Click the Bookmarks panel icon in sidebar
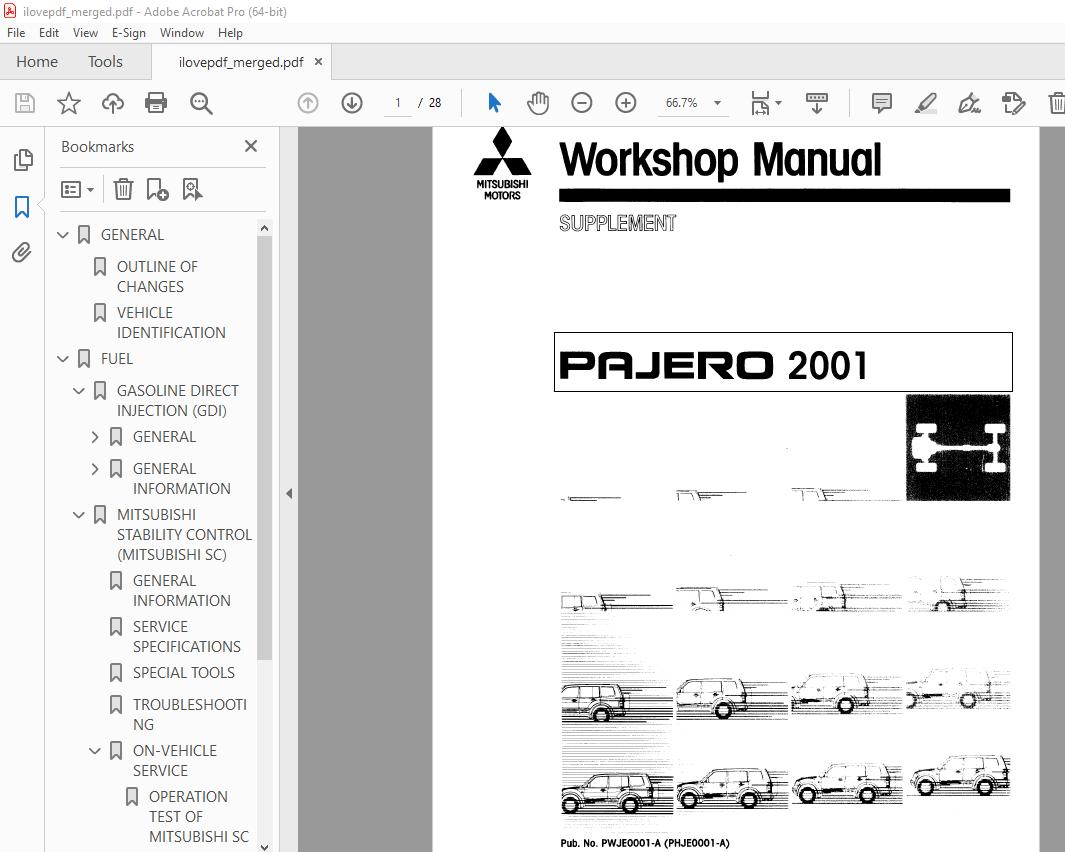1065x852 pixels. point(22,207)
